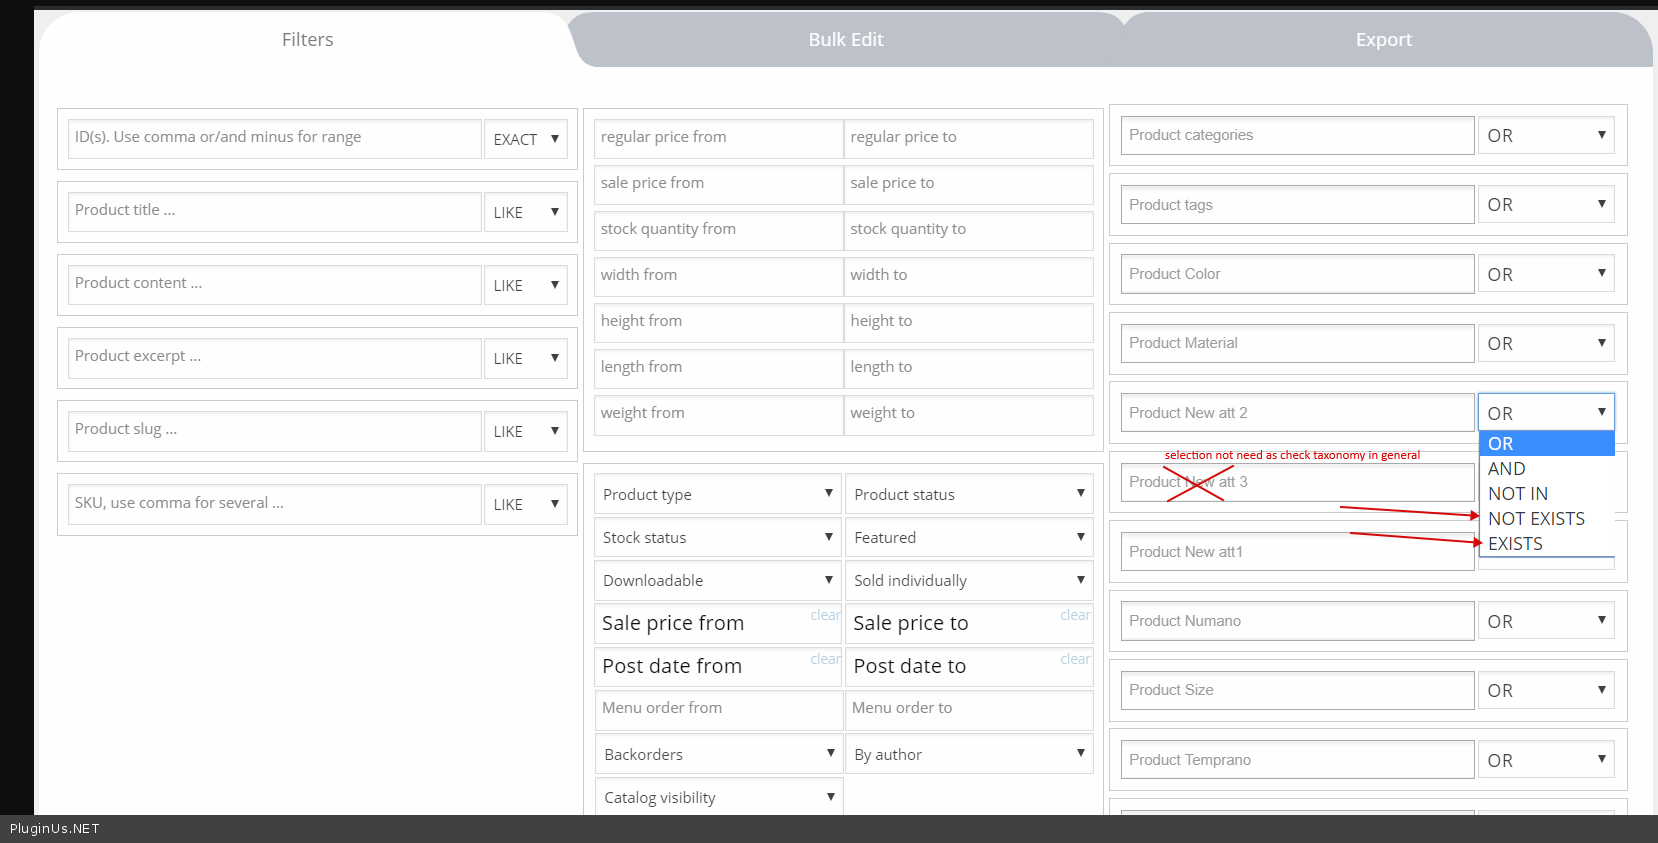Choose AND in the open dropdown list
This screenshot has height=843, width=1658.
1506,469
